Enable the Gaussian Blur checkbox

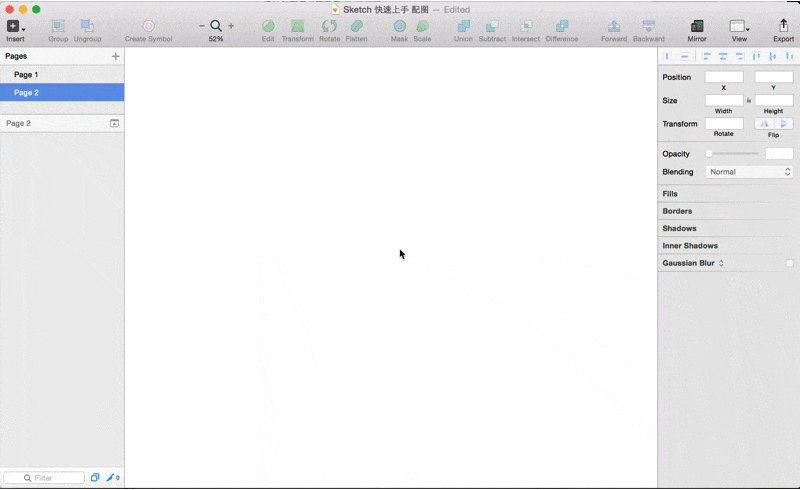click(x=789, y=263)
